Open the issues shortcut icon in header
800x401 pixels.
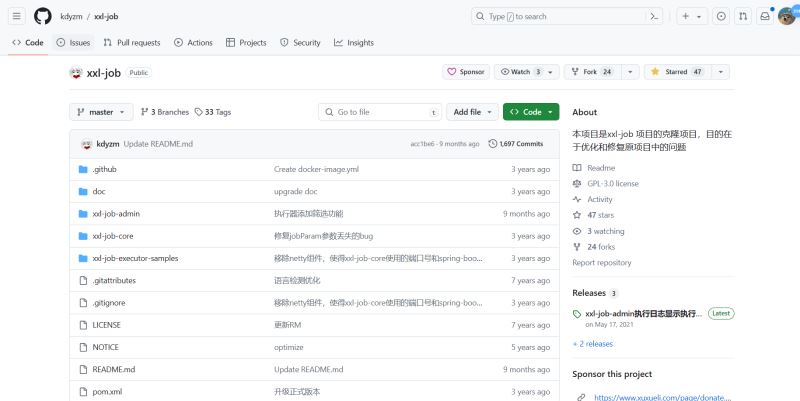(721, 16)
